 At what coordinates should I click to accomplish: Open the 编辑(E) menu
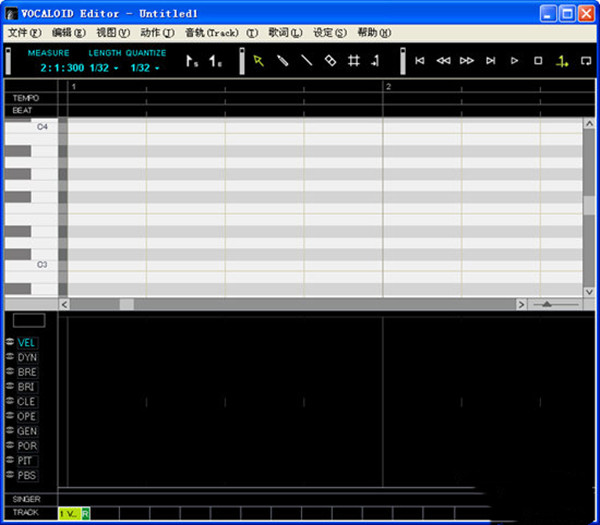point(69,33)
